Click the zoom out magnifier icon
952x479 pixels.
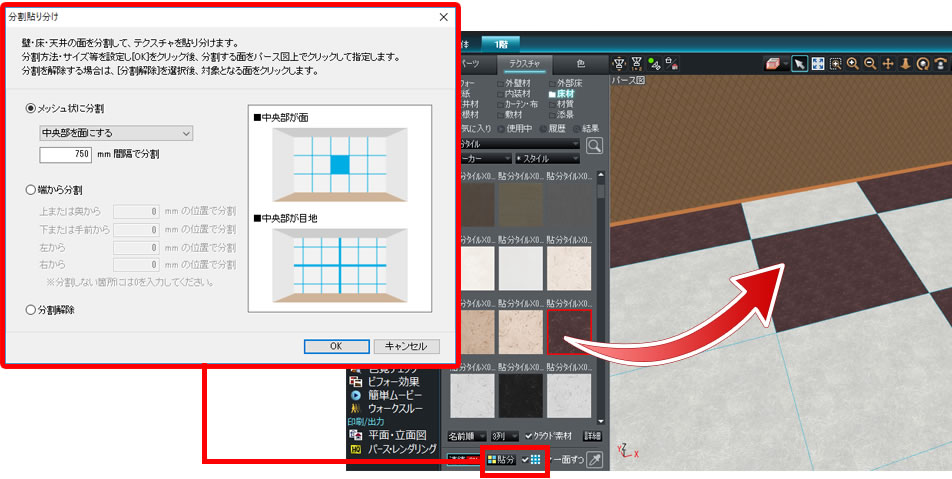click(x=870, y=63)
